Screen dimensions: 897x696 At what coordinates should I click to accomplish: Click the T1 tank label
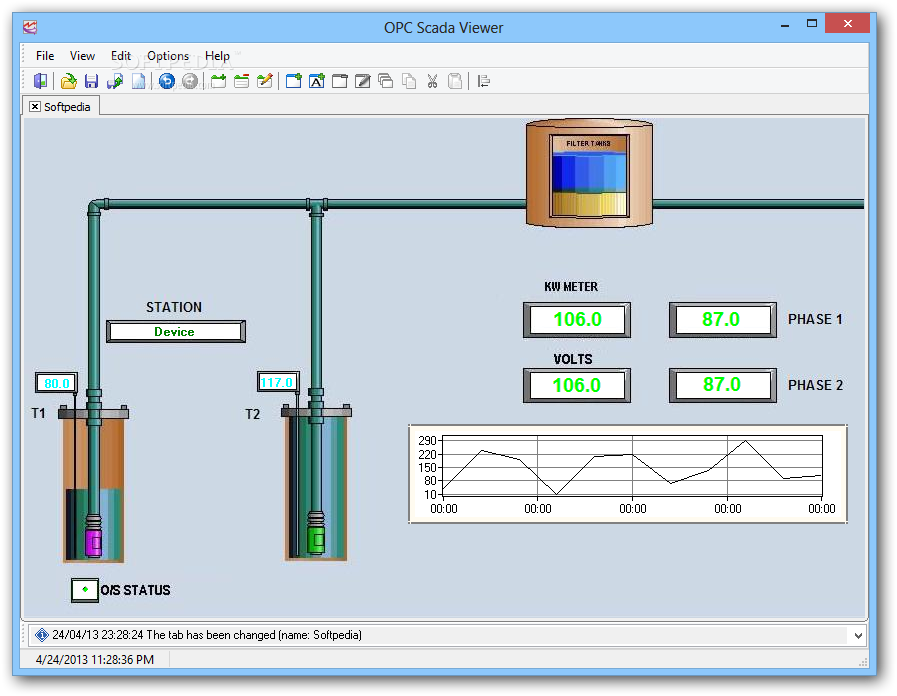click(x=38, y=413)
